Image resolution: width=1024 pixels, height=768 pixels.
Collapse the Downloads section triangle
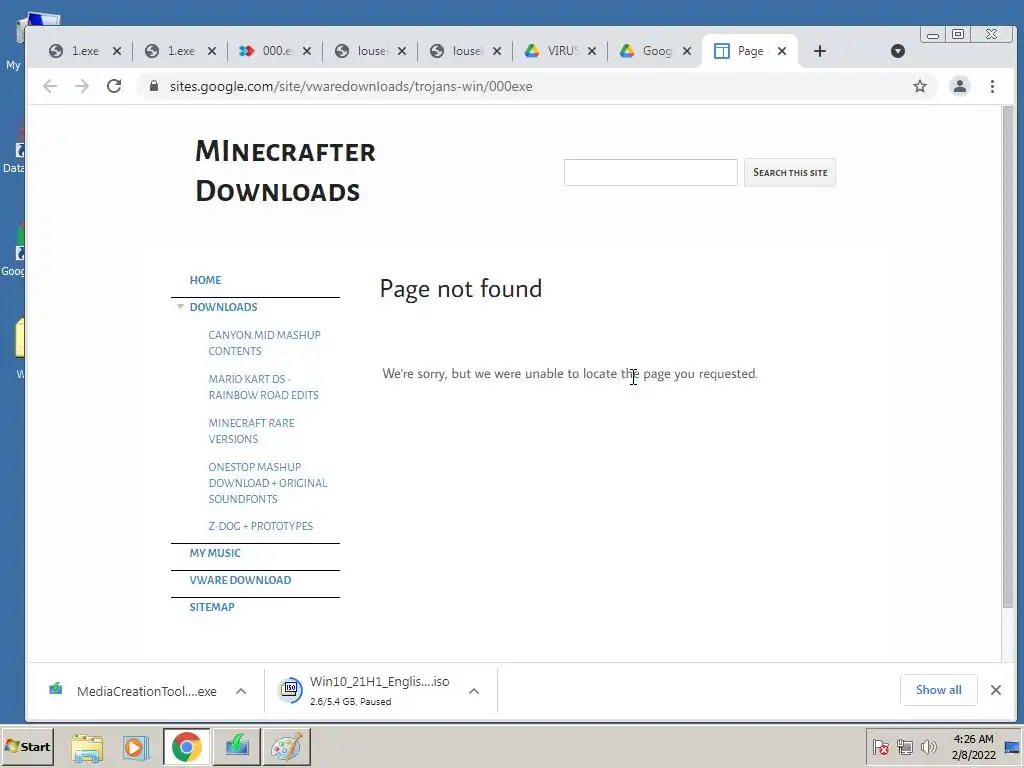[x=180, y=306]
